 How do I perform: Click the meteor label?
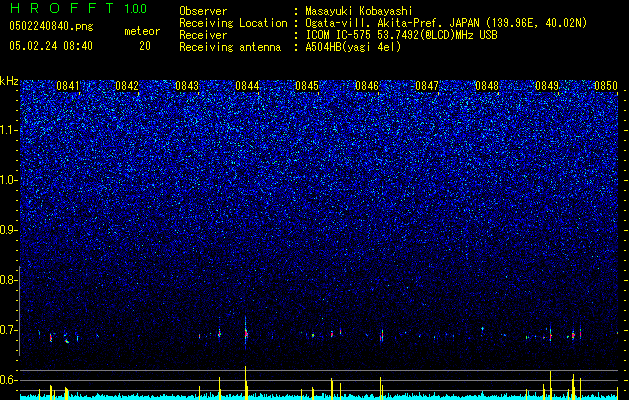(142, 31)
